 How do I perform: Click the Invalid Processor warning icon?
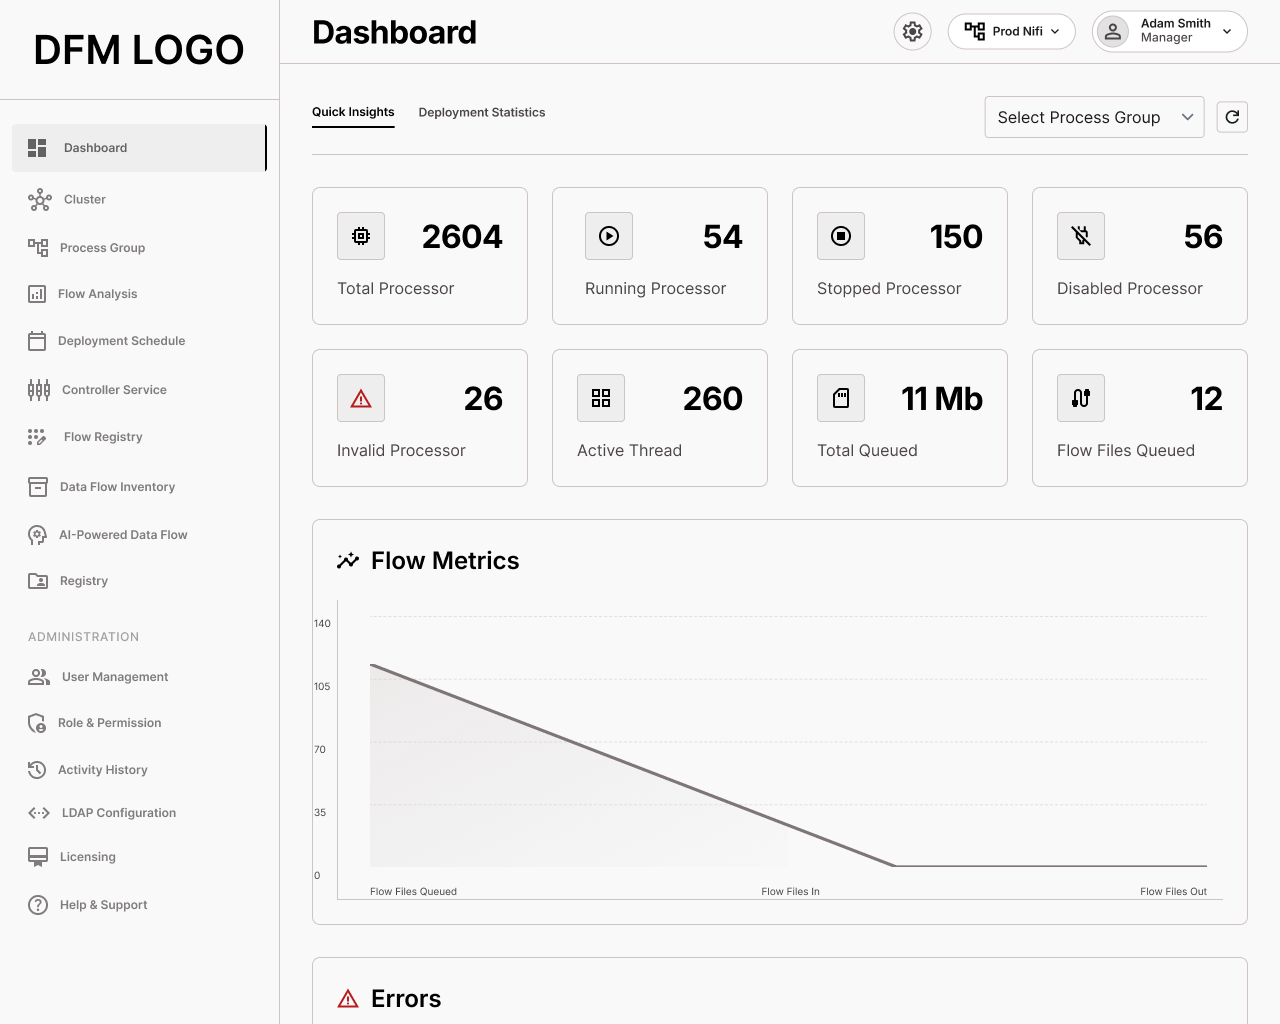pyautogui.click(x=361, y=398)
